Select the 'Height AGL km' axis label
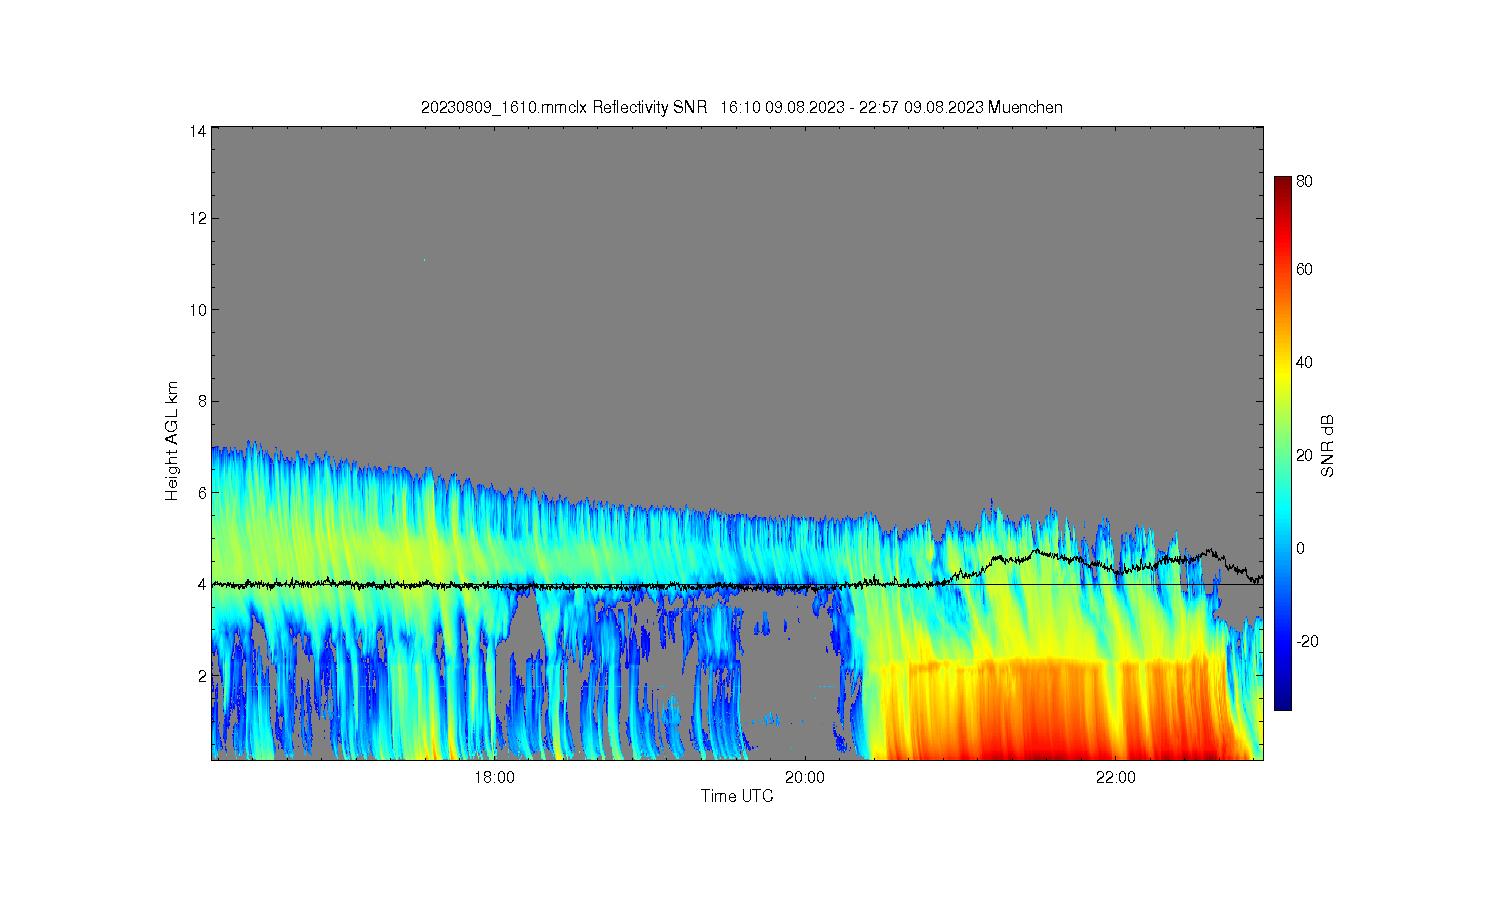1500x900 pixels. pyautogui.click(x=172, y=442)
